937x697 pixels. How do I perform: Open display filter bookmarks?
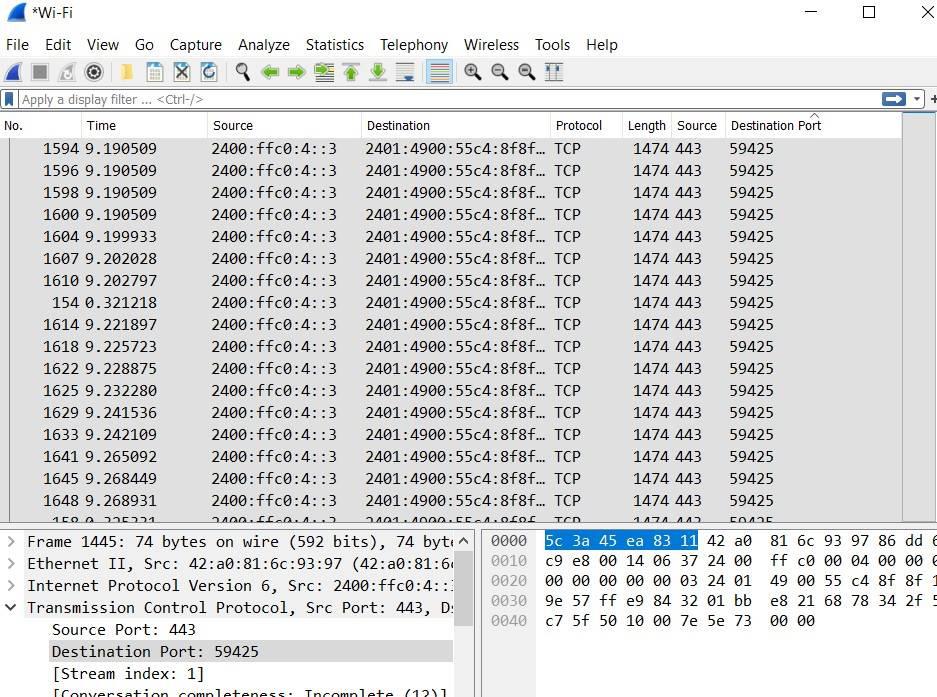pyautogui.click(x=9, y=99)
